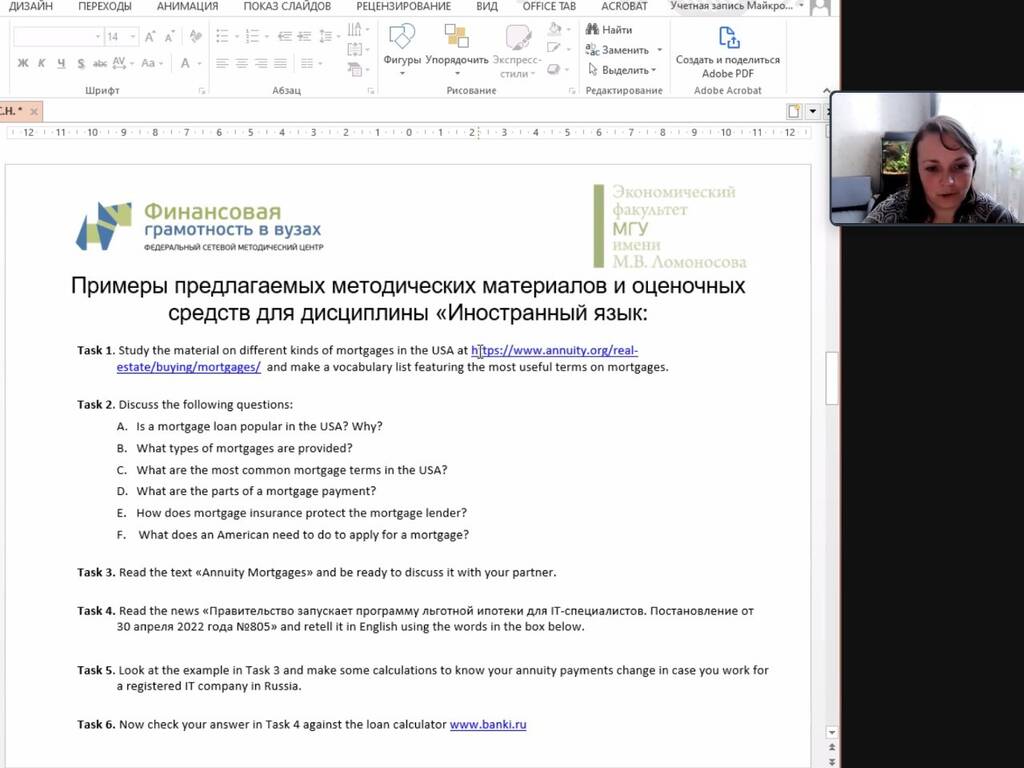Viewport: 1024px width, 768px height.
Task: Apply numbered list formatting
Action: [253, 36]
